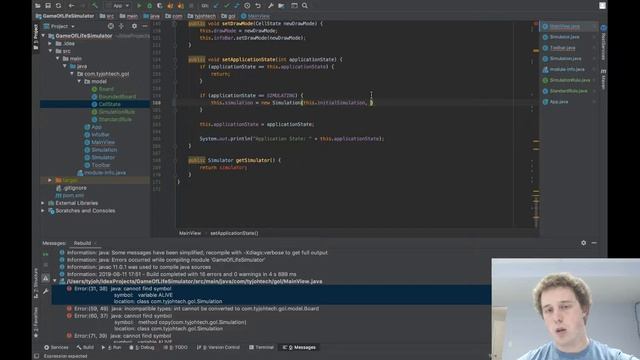This screenshot has height=360, width=640.
Task: Collapse the MainView.java error group
Action: pyautogui.click(x=55, y=281)
